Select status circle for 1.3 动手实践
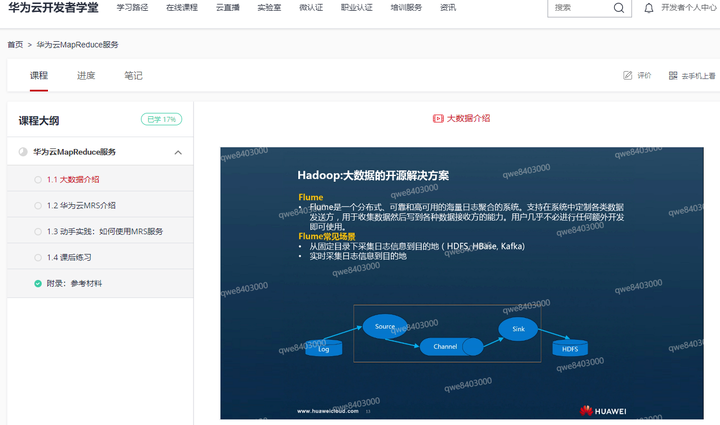Screen dimensions: 720x425 click(x=38, y=231)
